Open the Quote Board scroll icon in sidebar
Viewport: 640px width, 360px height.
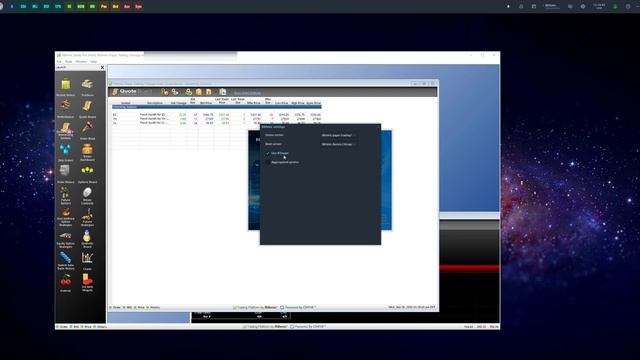(87, 107)
